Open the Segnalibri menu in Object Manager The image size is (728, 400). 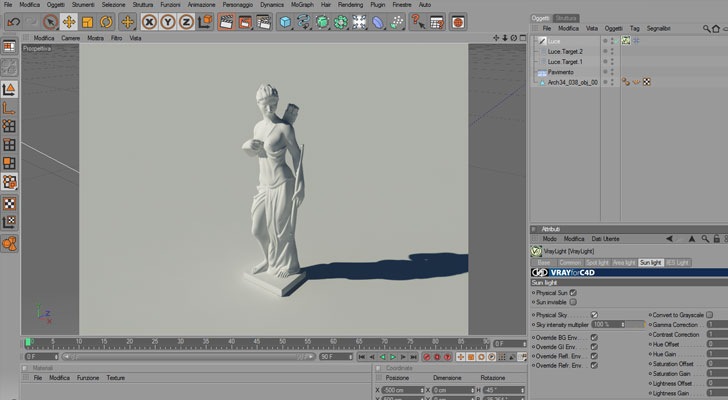coord(658,28)
